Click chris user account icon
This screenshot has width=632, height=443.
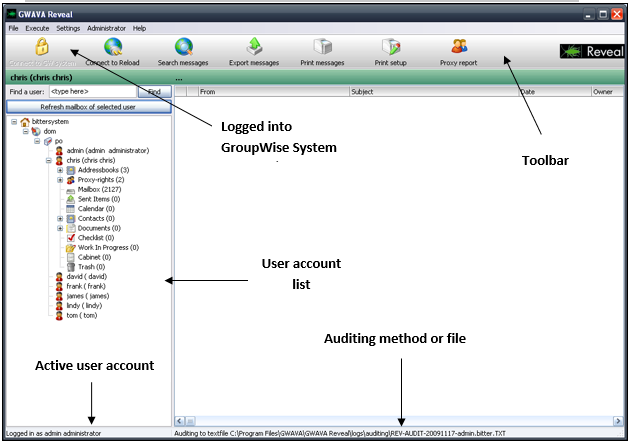(x=59, y=160)
